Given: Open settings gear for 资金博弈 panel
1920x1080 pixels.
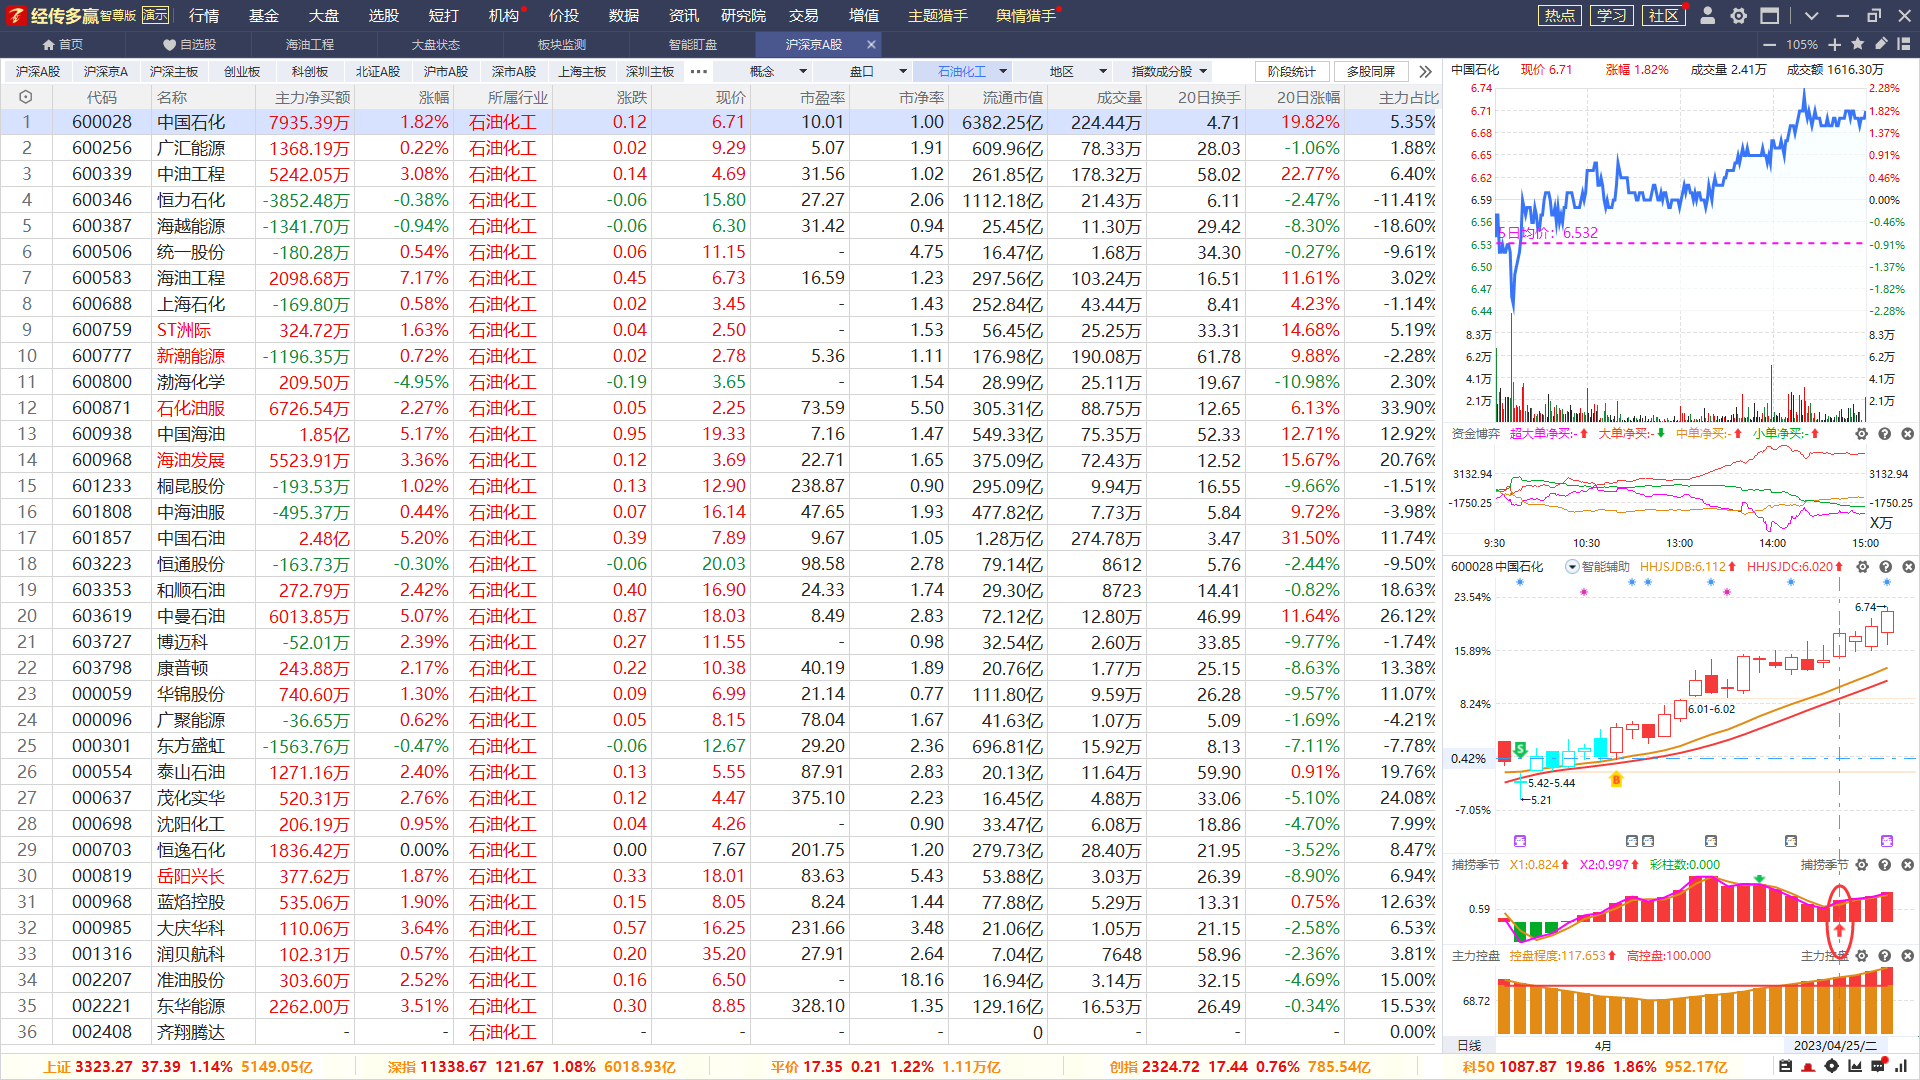Looking at the screenshot, I should pos(1862,434).
